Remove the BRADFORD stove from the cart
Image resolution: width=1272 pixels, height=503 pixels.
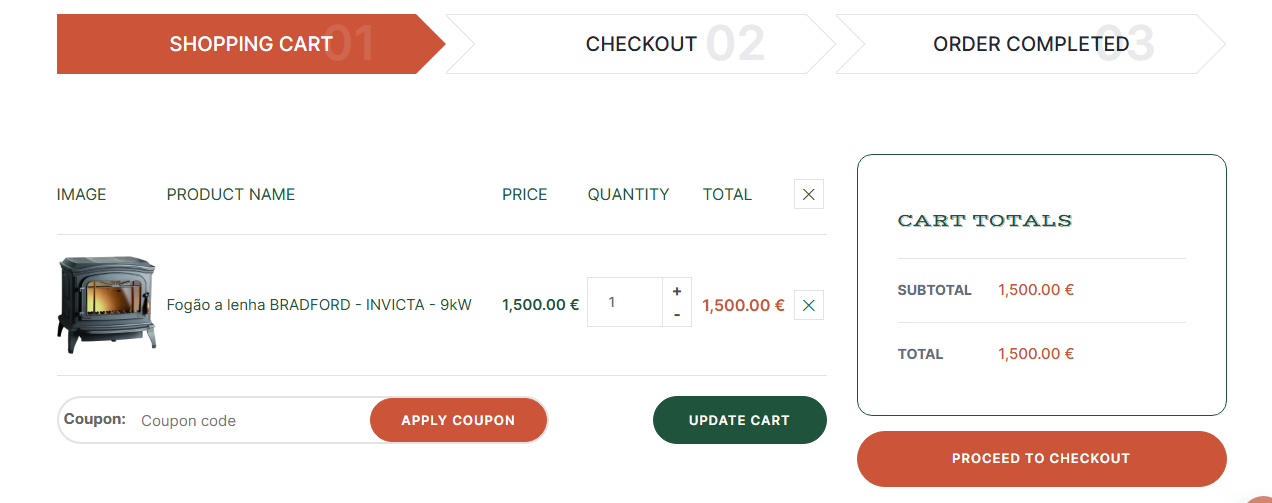(809, 305)
